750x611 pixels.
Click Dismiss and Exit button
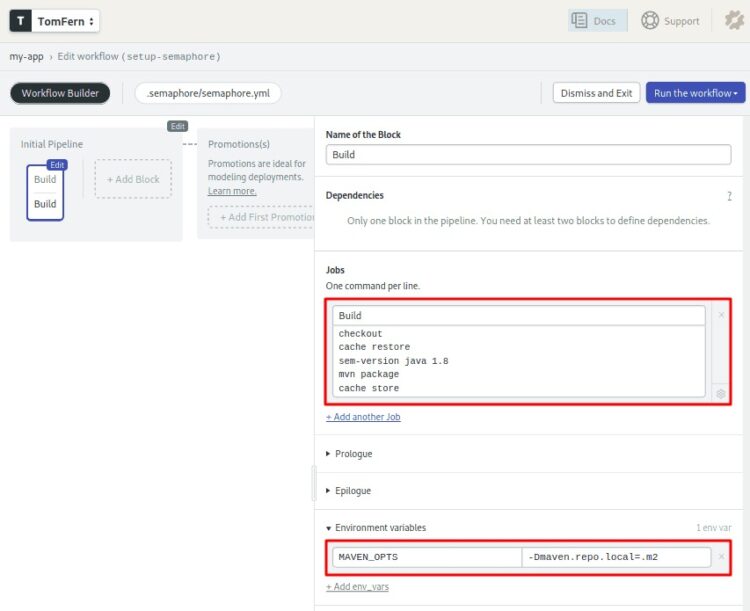[596, 93]
